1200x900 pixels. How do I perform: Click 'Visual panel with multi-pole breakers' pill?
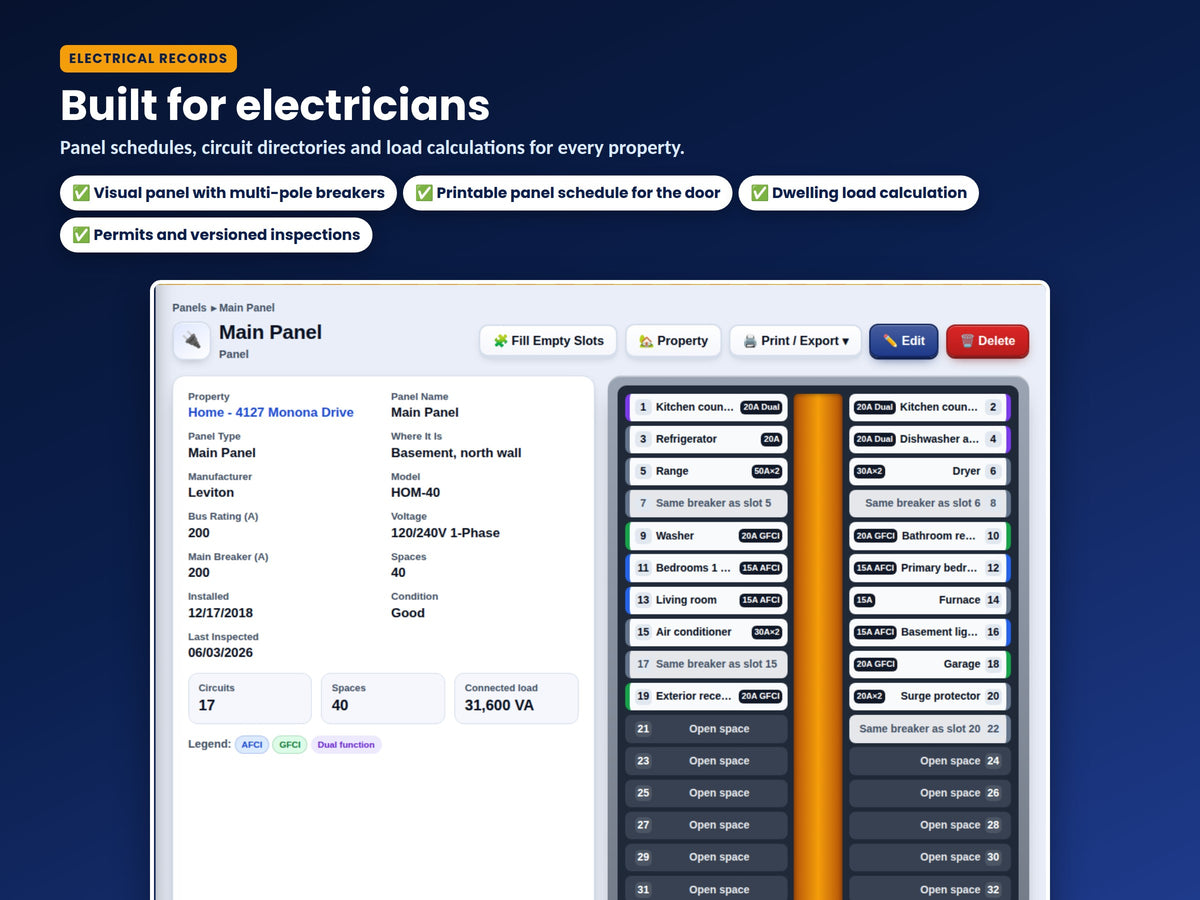pos(228,193)
